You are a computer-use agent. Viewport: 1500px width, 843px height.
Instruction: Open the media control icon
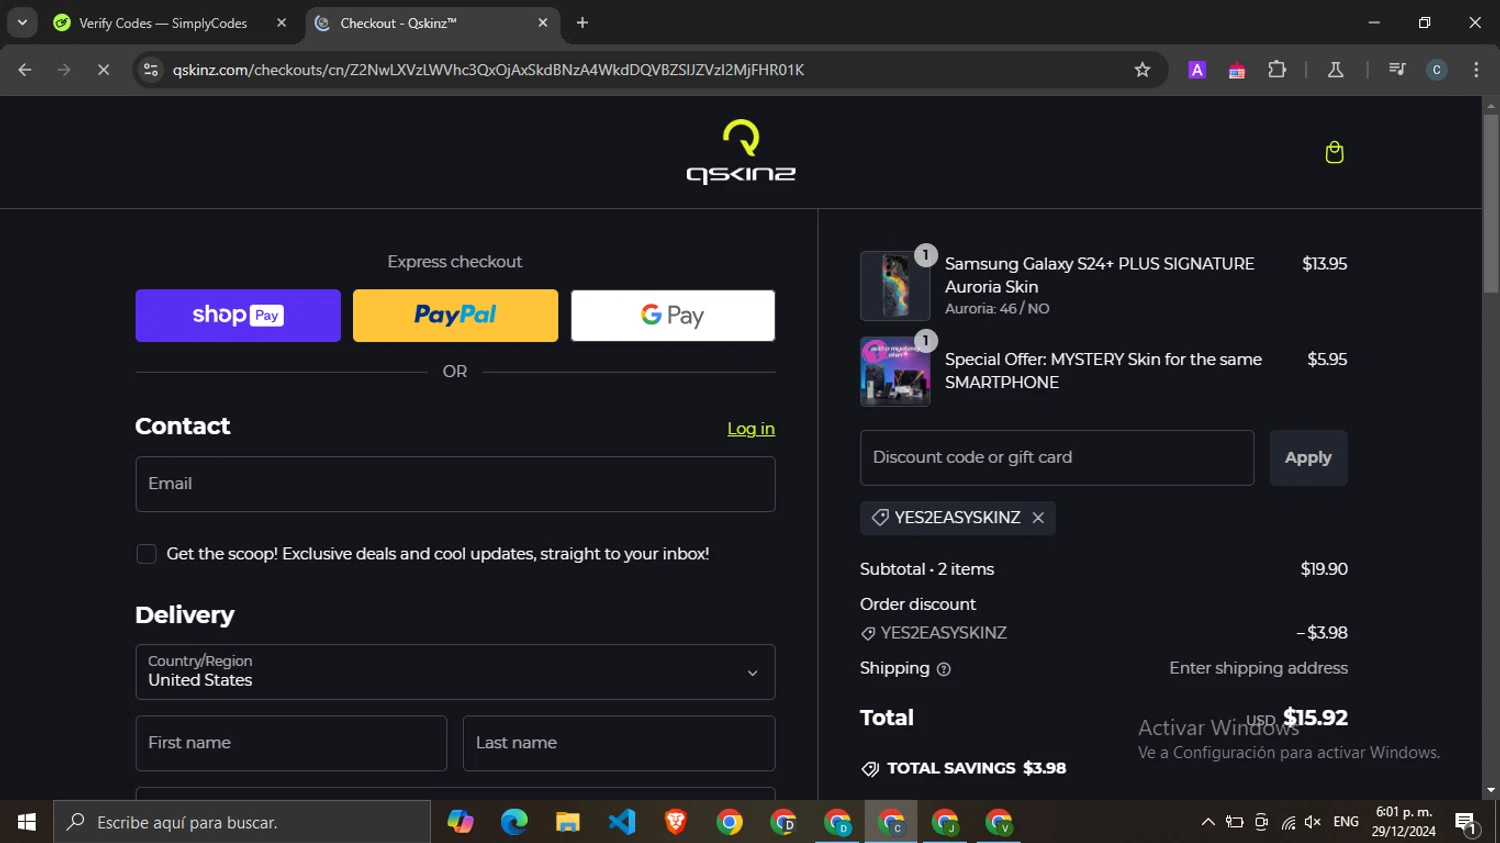click(x=1397, y=70)
